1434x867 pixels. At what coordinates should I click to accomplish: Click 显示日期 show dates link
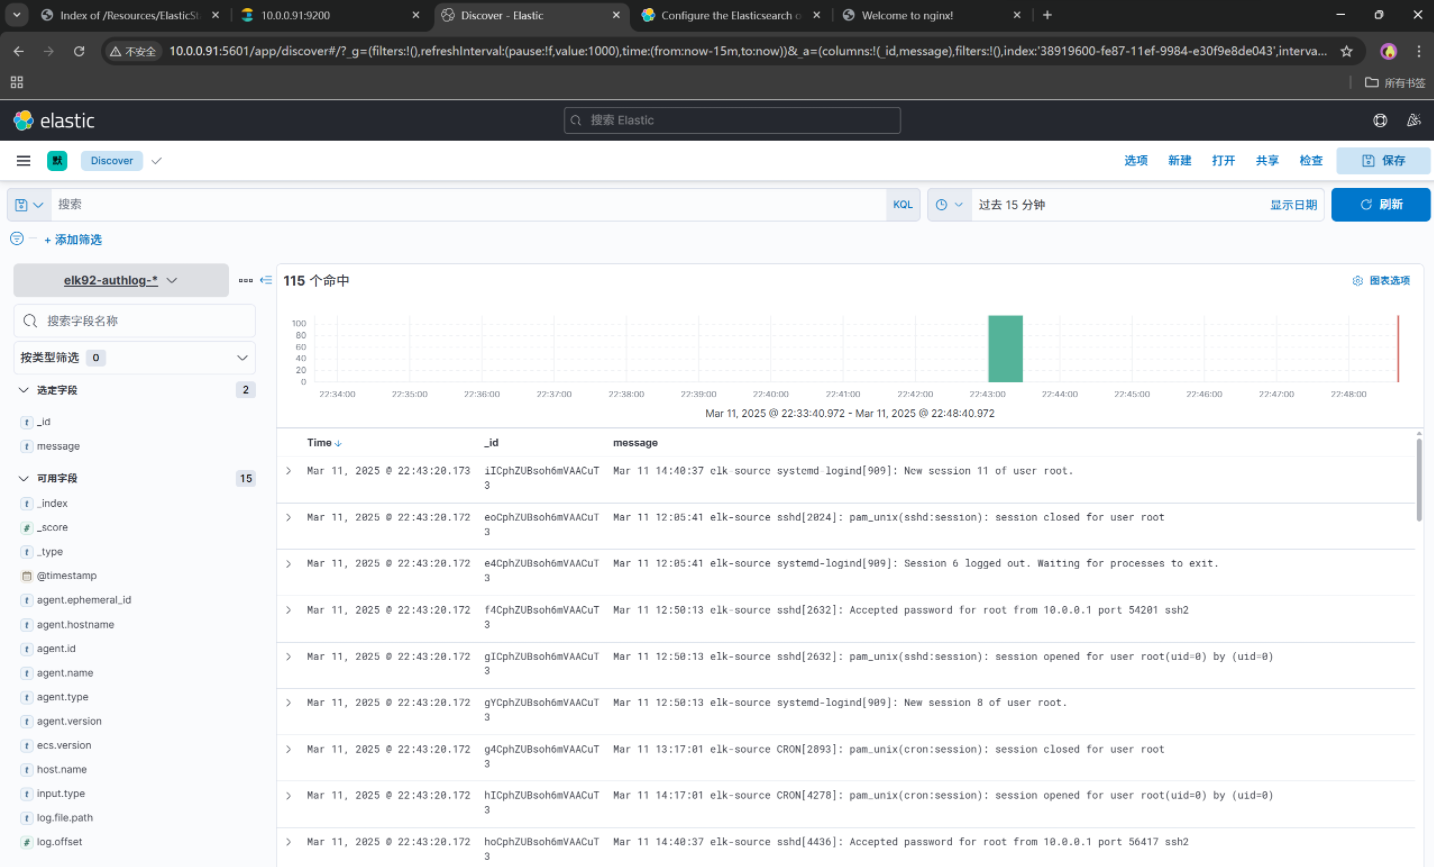point(1294,205)
